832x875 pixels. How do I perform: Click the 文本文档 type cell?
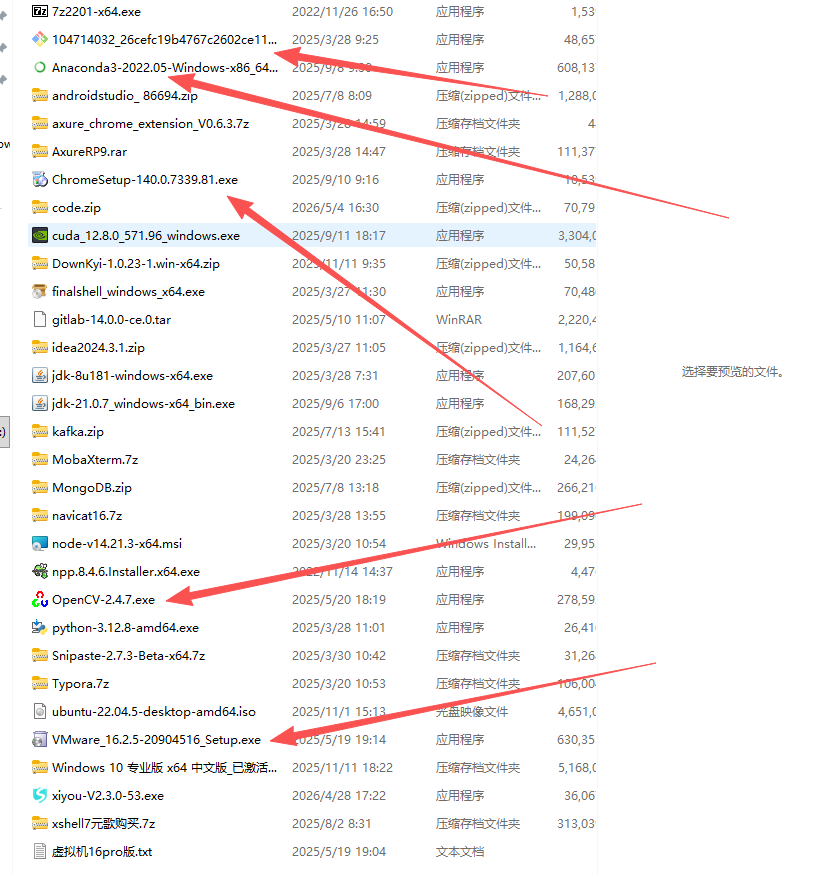click(460, 852)
